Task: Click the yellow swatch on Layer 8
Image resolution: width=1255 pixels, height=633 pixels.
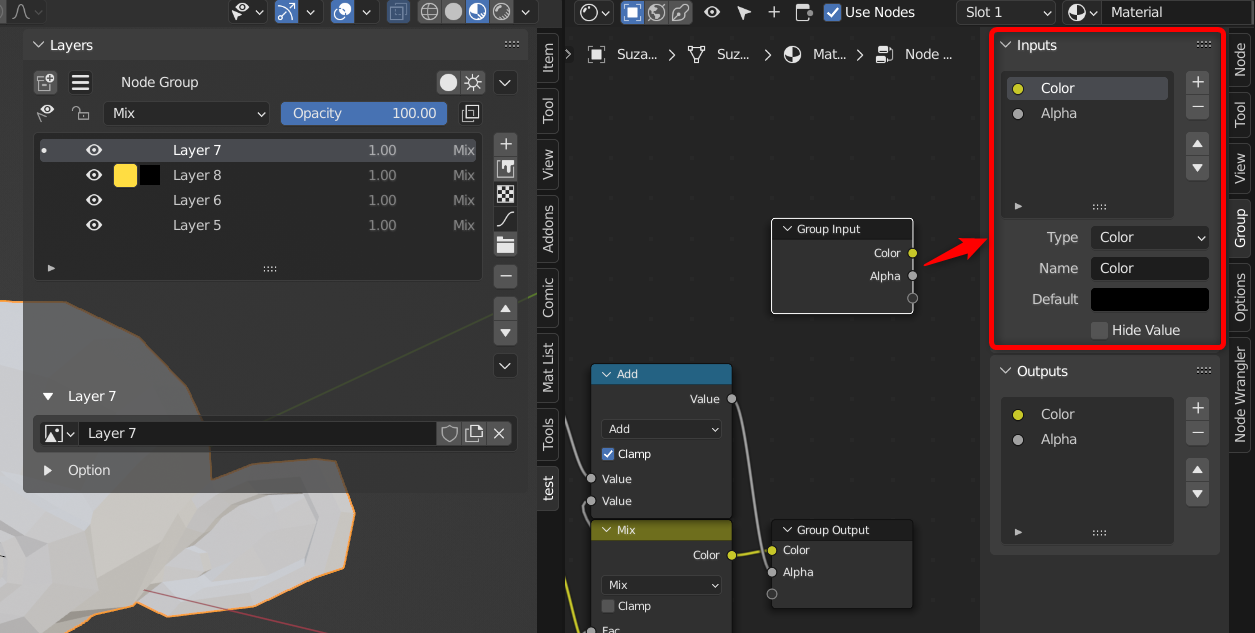Action: point(125,175)
